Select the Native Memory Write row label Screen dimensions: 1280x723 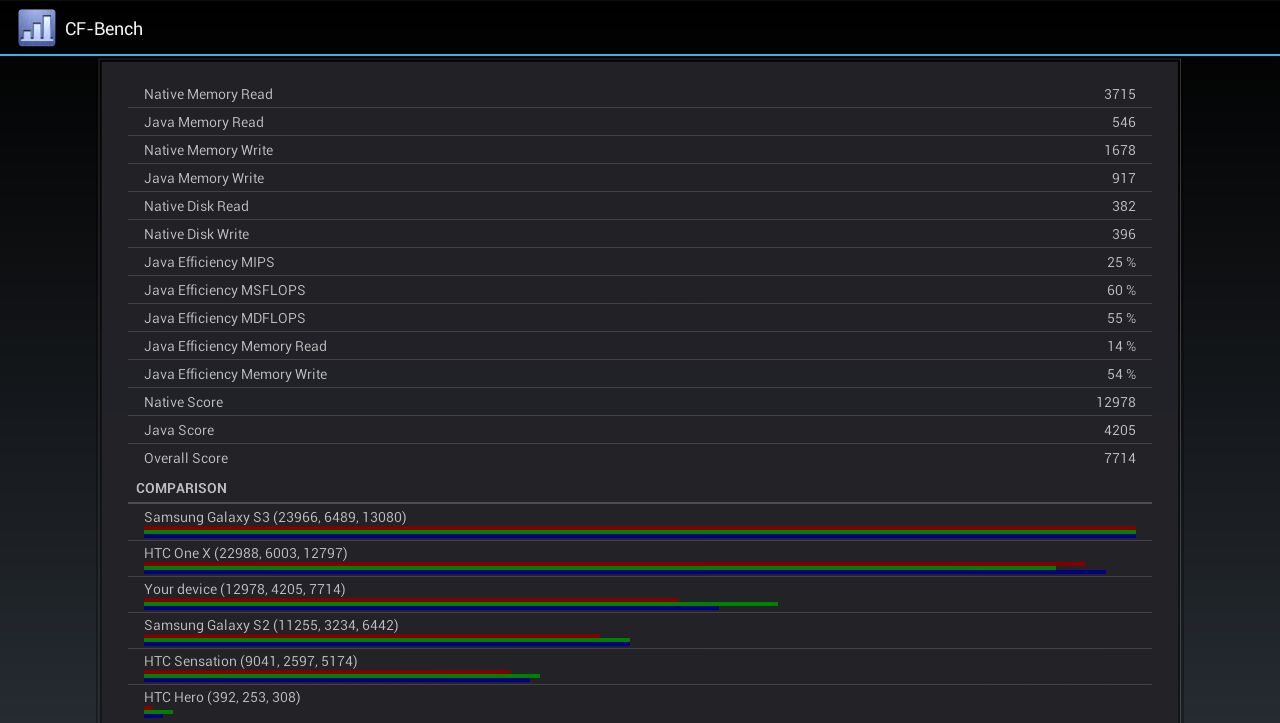pyautogui.click(x=208, y=150)
